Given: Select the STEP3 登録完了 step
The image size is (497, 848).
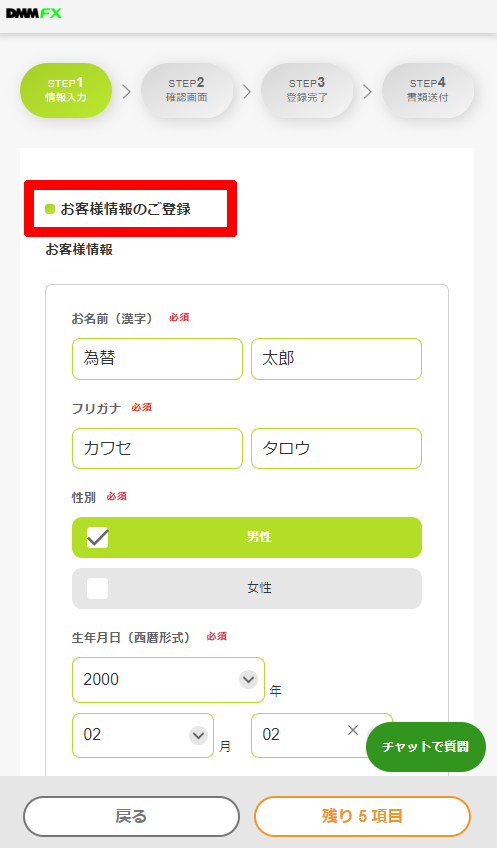Looking at the screenshot, I should pyautogui.click(x=307, y=90).
